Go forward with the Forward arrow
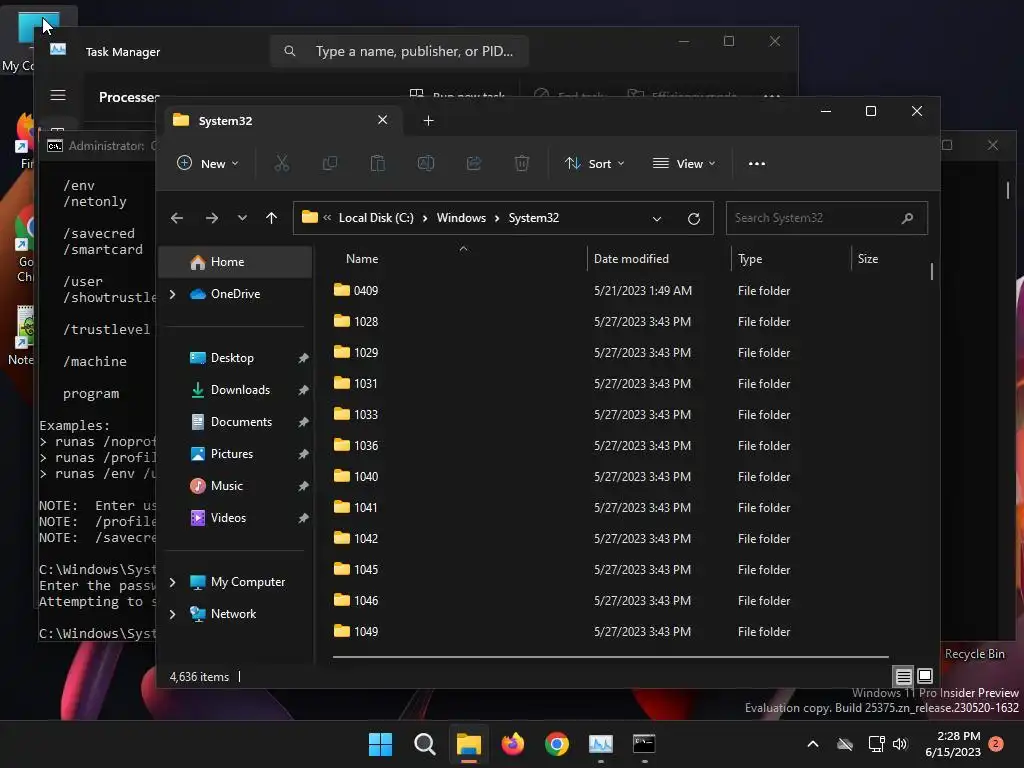This screenshot has width=1024, height=768. pos(212,218)
